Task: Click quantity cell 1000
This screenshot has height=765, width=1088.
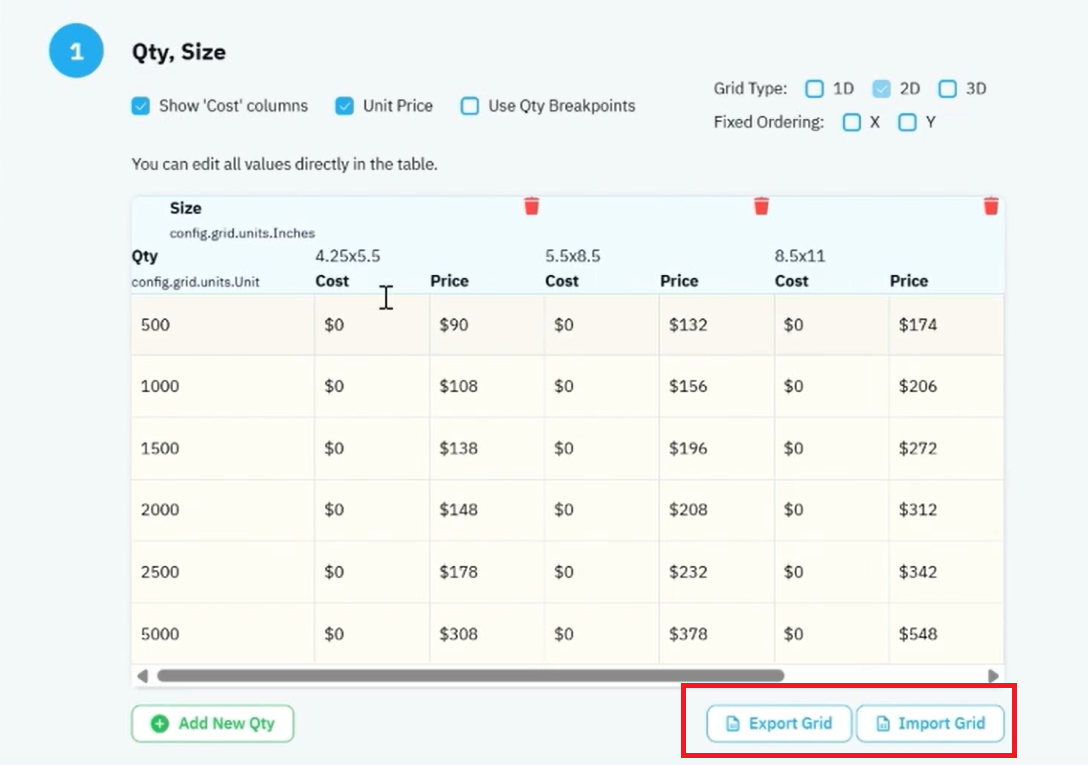Action: point(223,387)
